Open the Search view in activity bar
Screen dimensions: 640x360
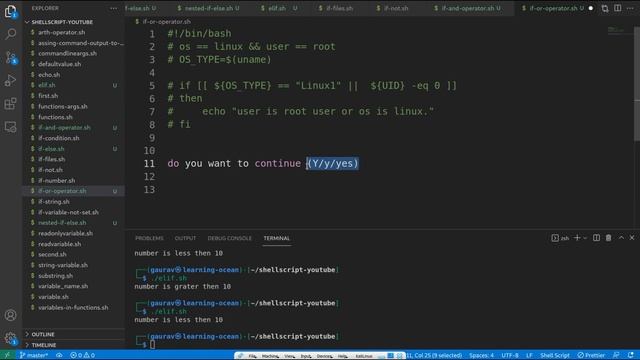pos(11,34)
